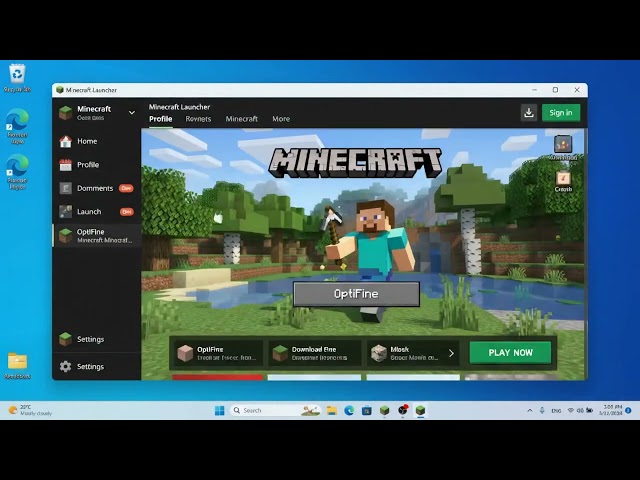640x480 pixels.
Task: Expand the Minecraft account dropdown chevron
Action: click(131, 112)
